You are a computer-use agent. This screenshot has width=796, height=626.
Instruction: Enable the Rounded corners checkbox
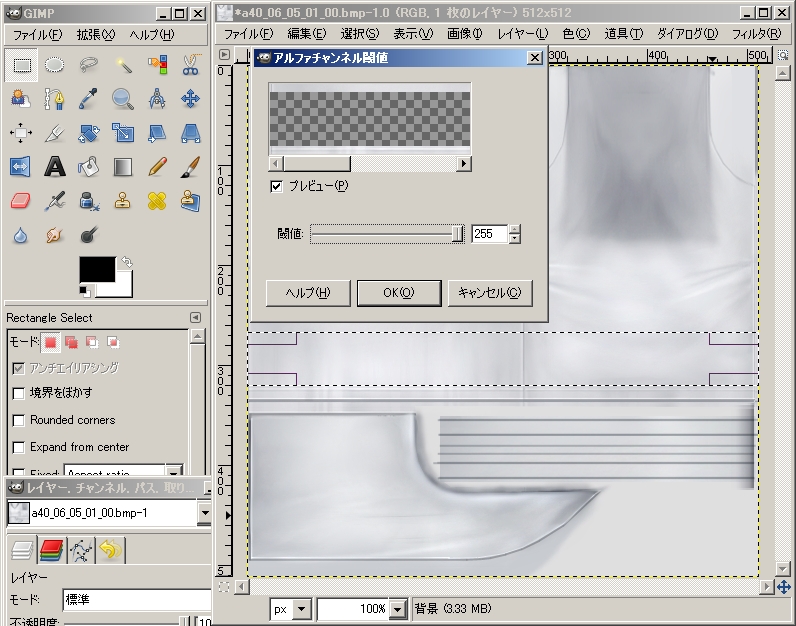click(x=19, y=420)
